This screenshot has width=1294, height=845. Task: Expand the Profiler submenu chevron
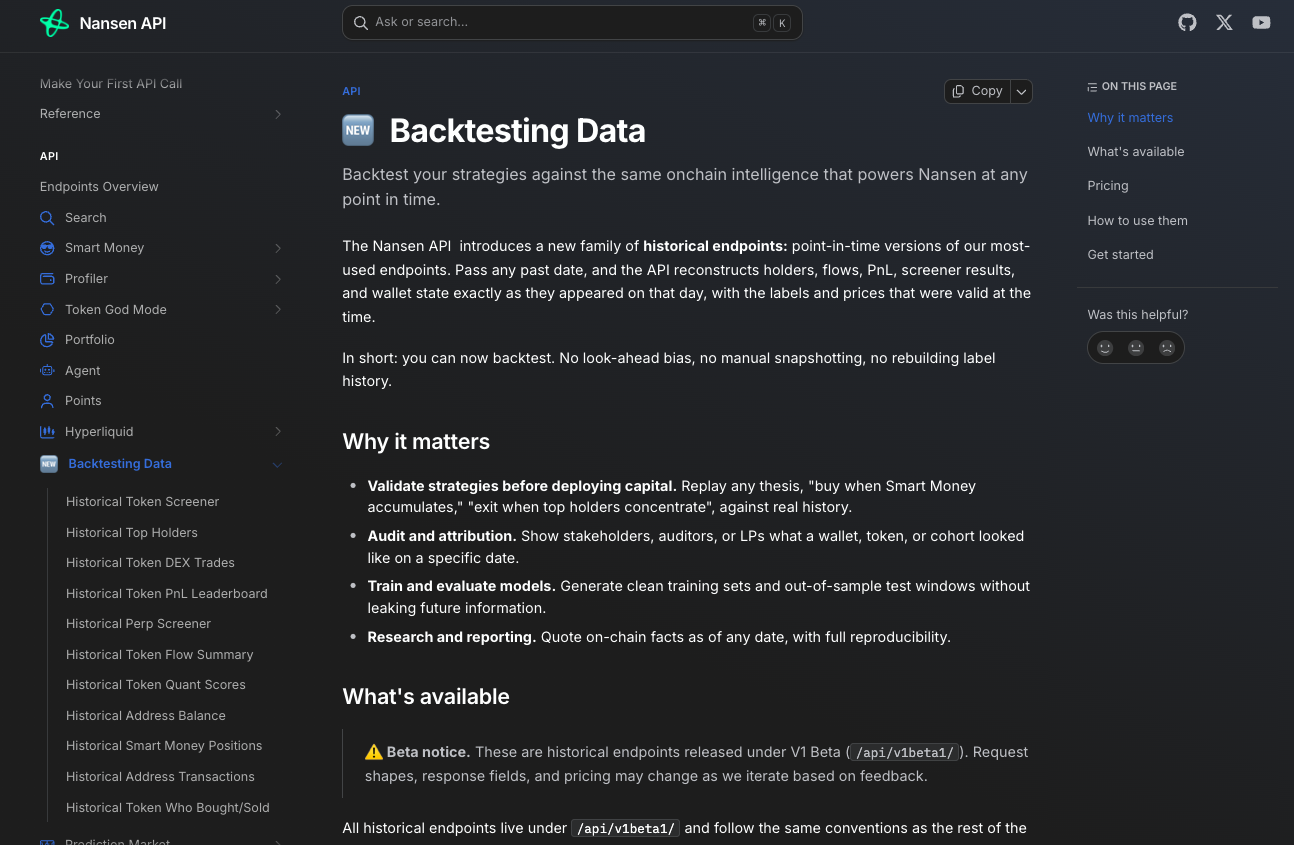pyautogui.click(x=278, y=279)
